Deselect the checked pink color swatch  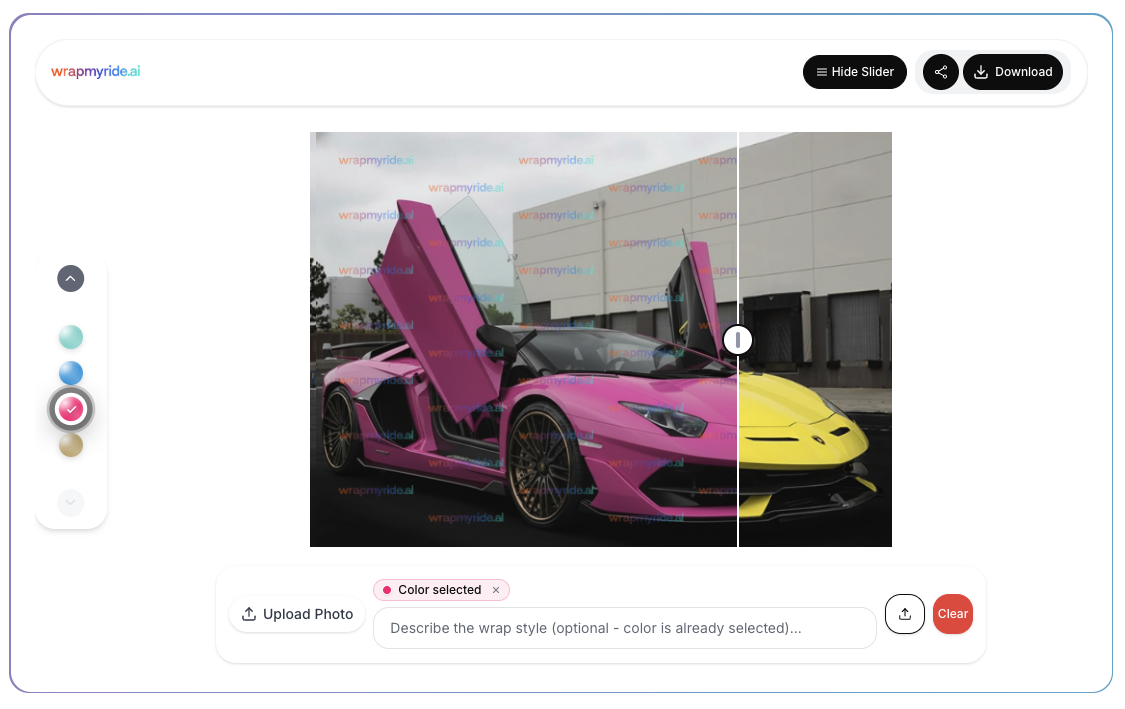click(x=71, y=409)
